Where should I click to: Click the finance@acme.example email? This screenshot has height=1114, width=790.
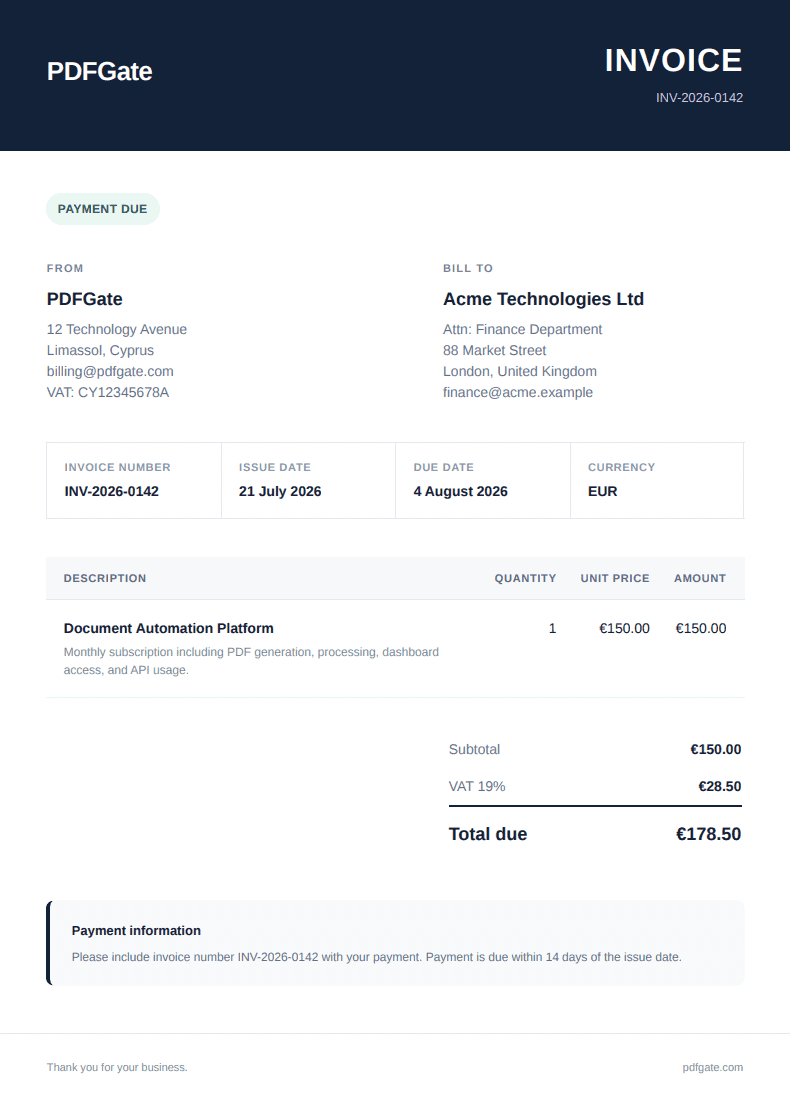point(518,392)
